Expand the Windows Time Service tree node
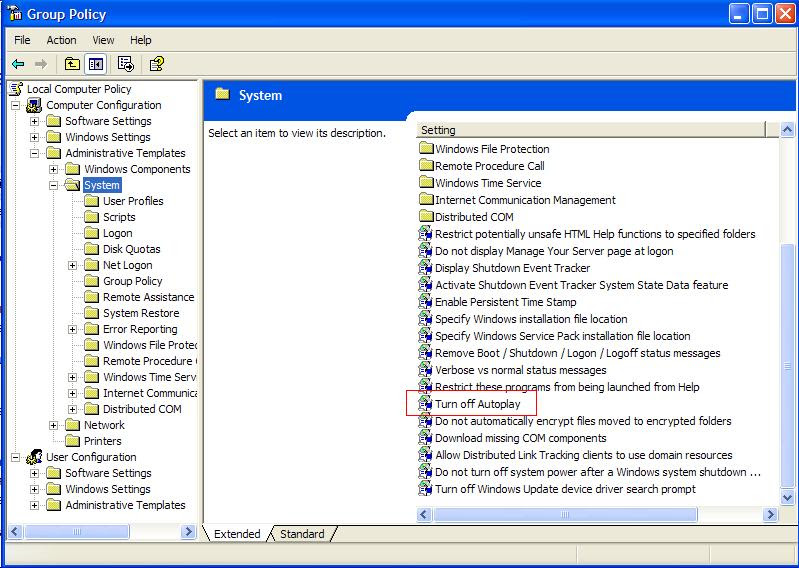 point(72,377)
